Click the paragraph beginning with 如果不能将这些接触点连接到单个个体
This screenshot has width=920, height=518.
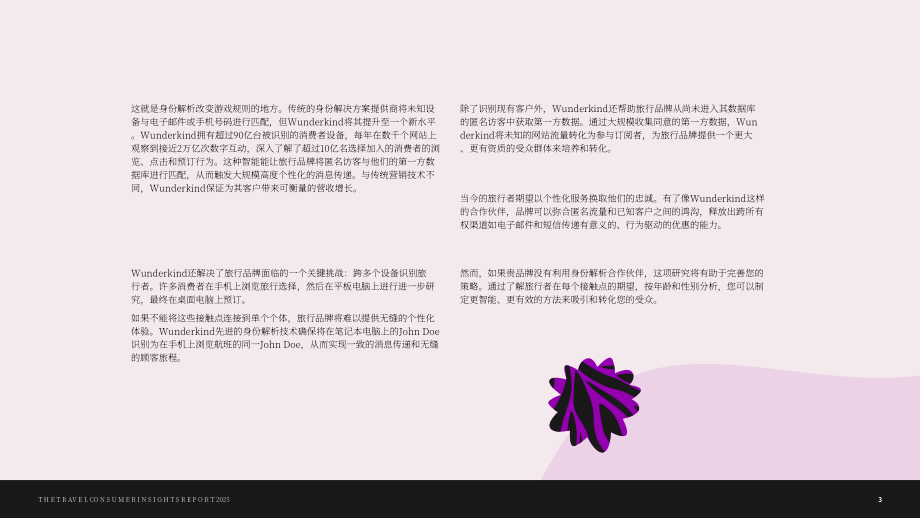click(x=285, y=338)
